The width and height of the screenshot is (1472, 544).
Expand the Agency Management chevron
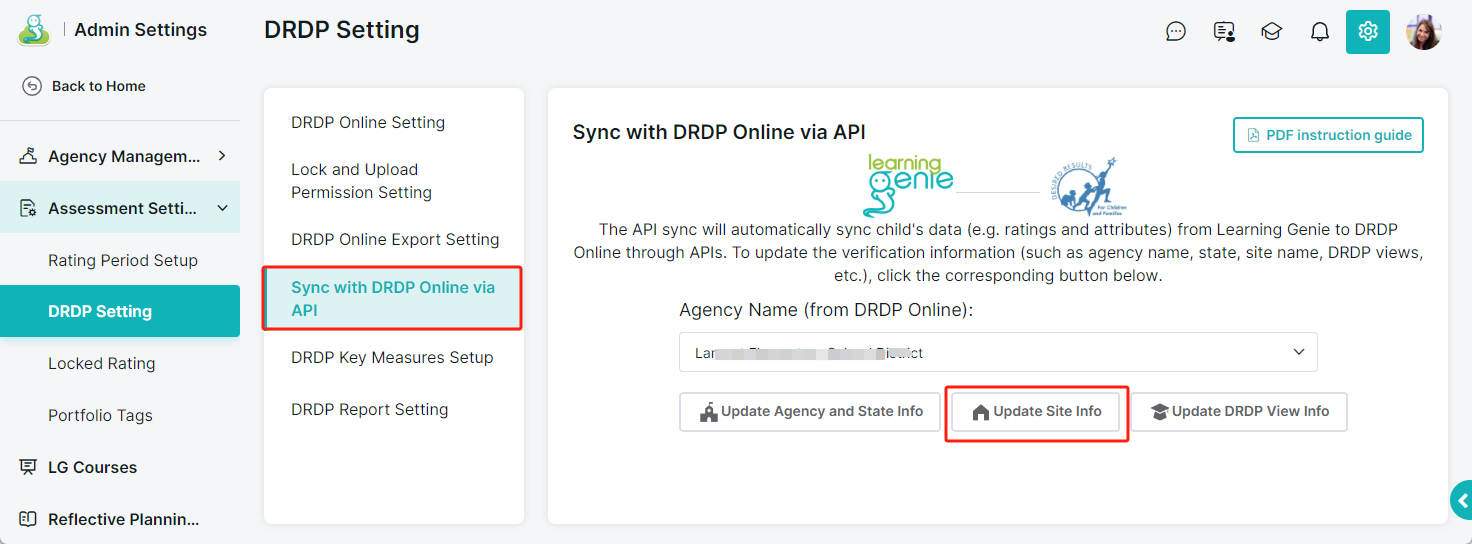[x=222, y=156]
